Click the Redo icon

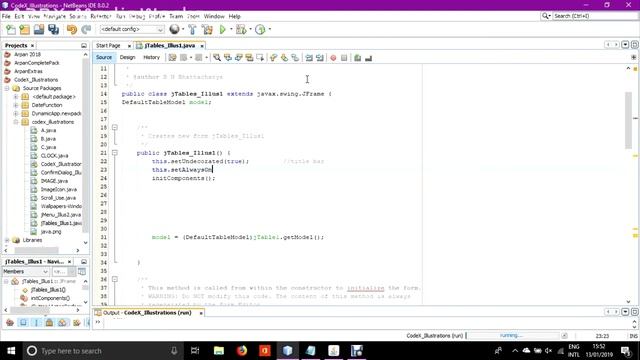point(86,29)
